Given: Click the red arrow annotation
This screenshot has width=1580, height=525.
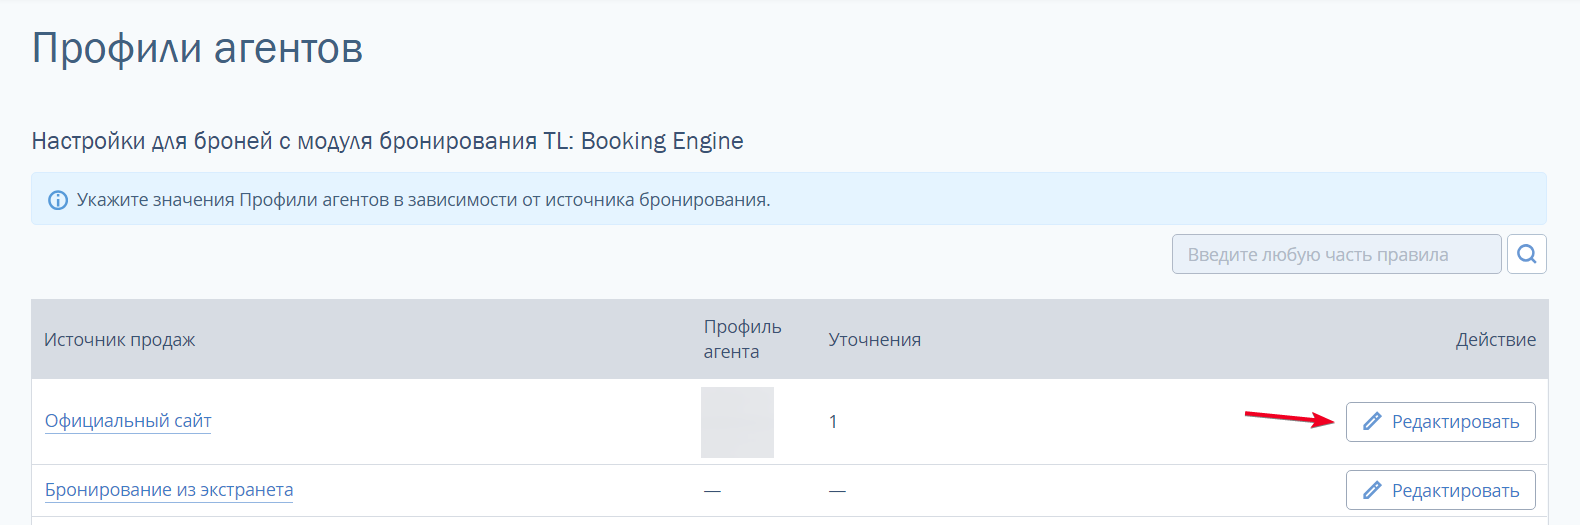Looking at the screenshot, I should 1290,418.
